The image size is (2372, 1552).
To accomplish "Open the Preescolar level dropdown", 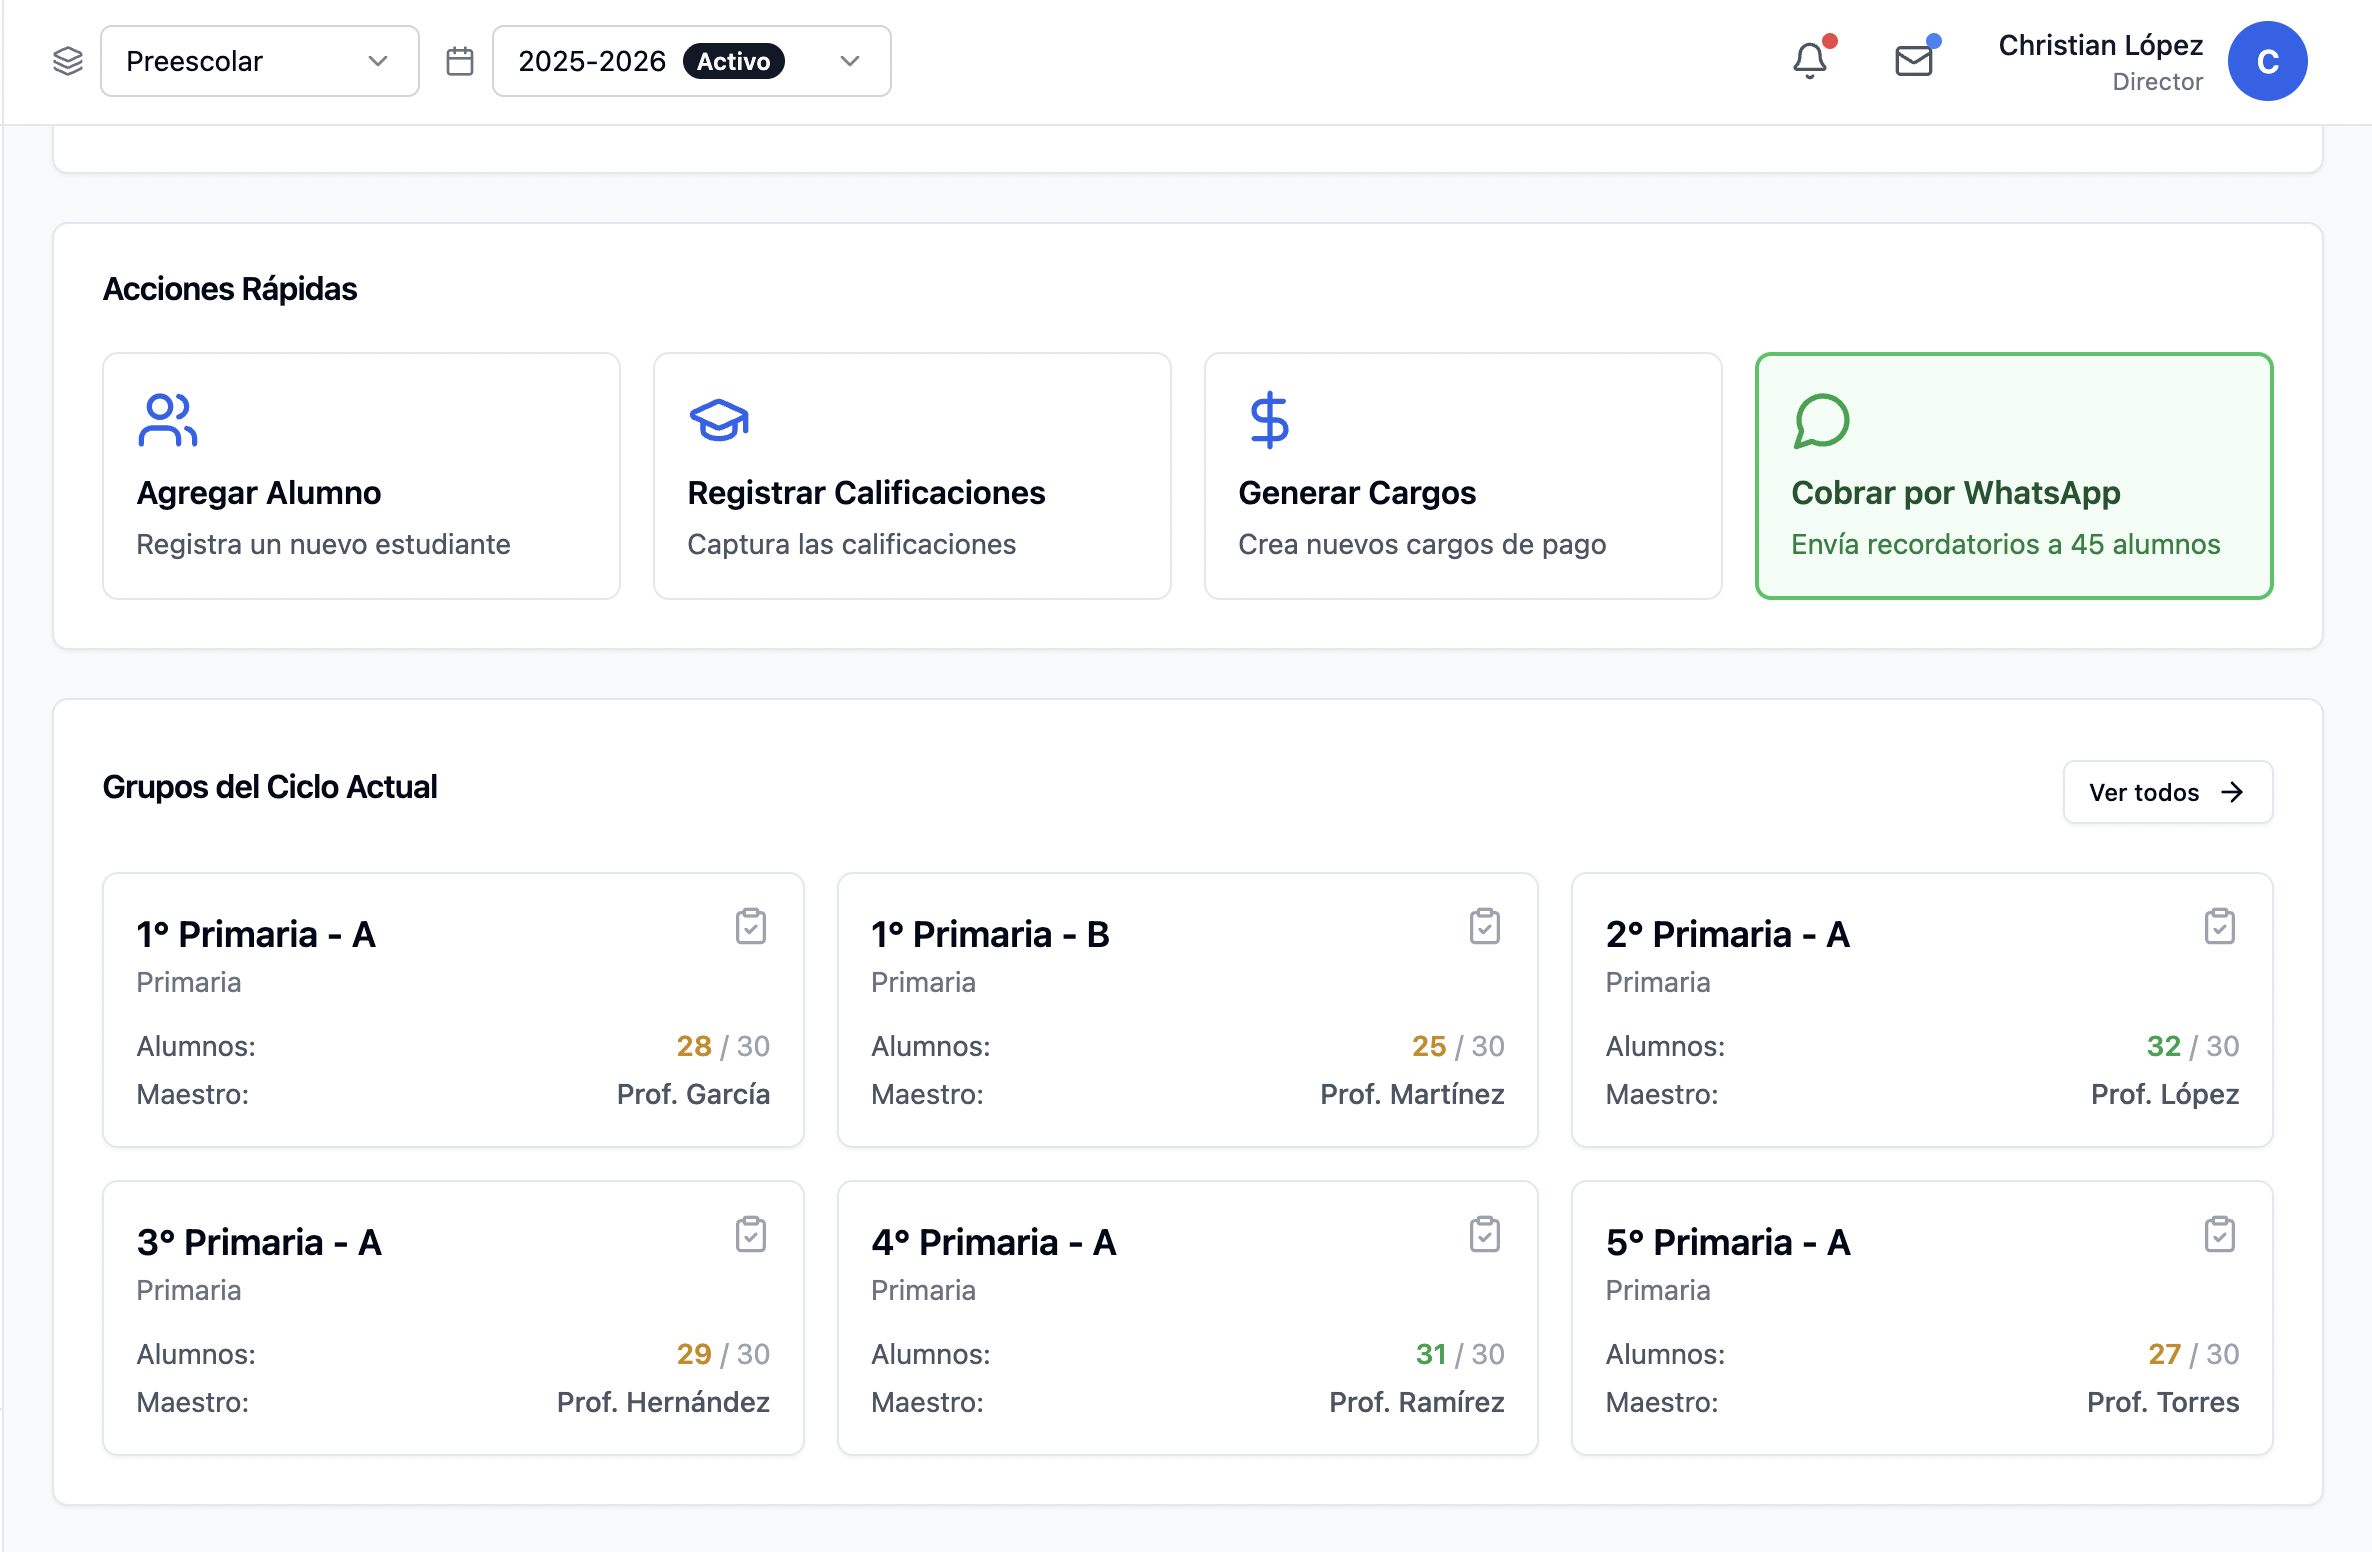I will 260,61.
